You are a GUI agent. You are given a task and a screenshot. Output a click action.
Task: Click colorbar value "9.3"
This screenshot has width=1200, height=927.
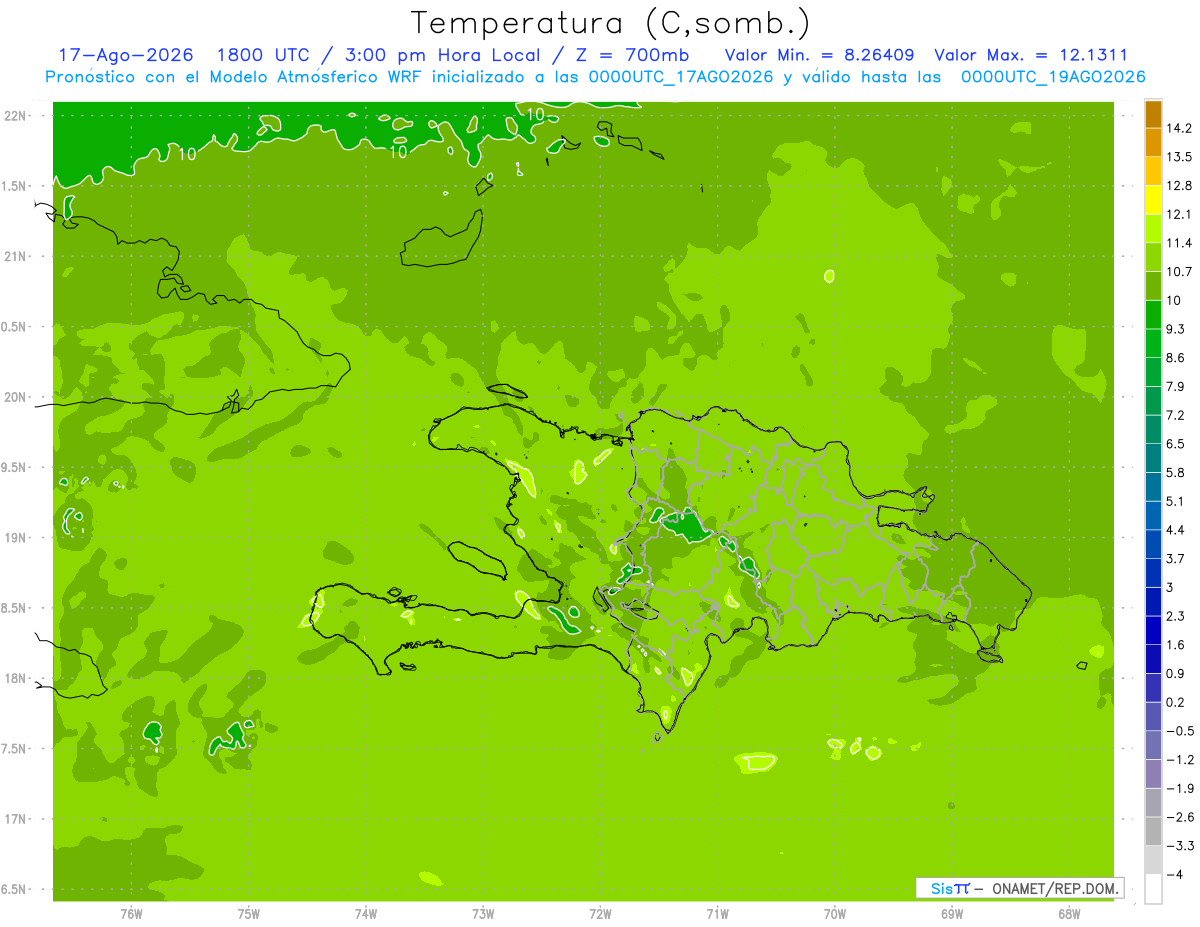point(1176,329)
